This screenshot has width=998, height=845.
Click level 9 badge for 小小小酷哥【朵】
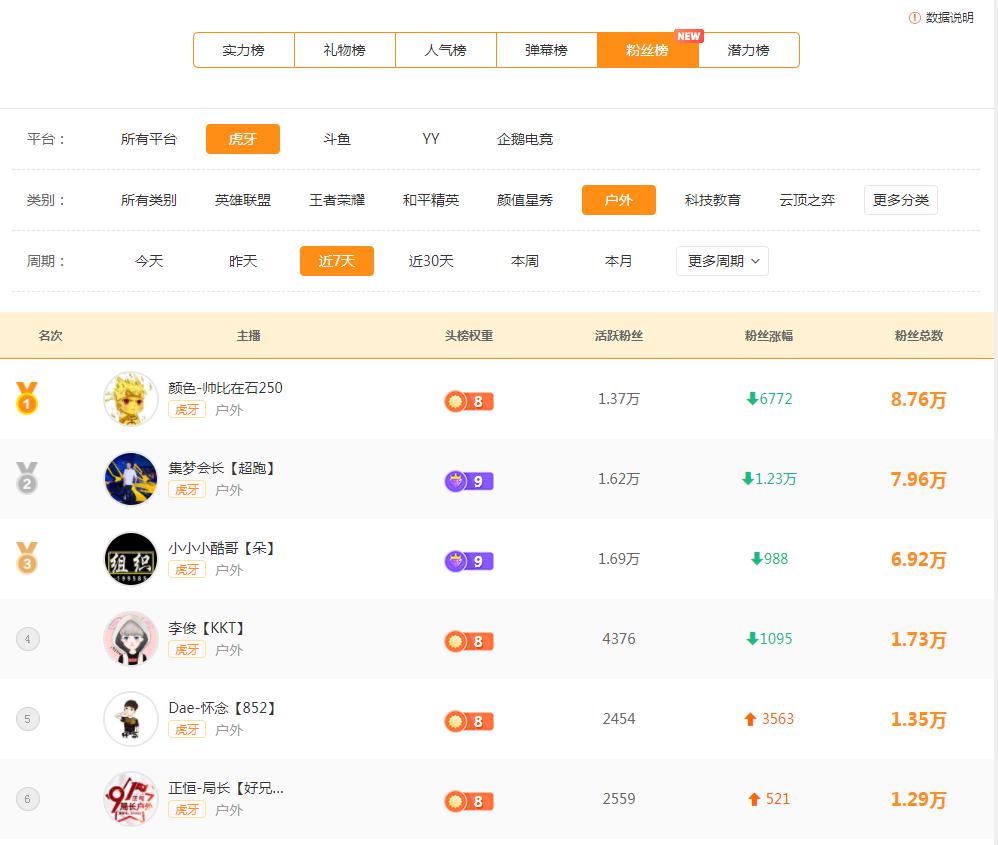click(469, 561)
